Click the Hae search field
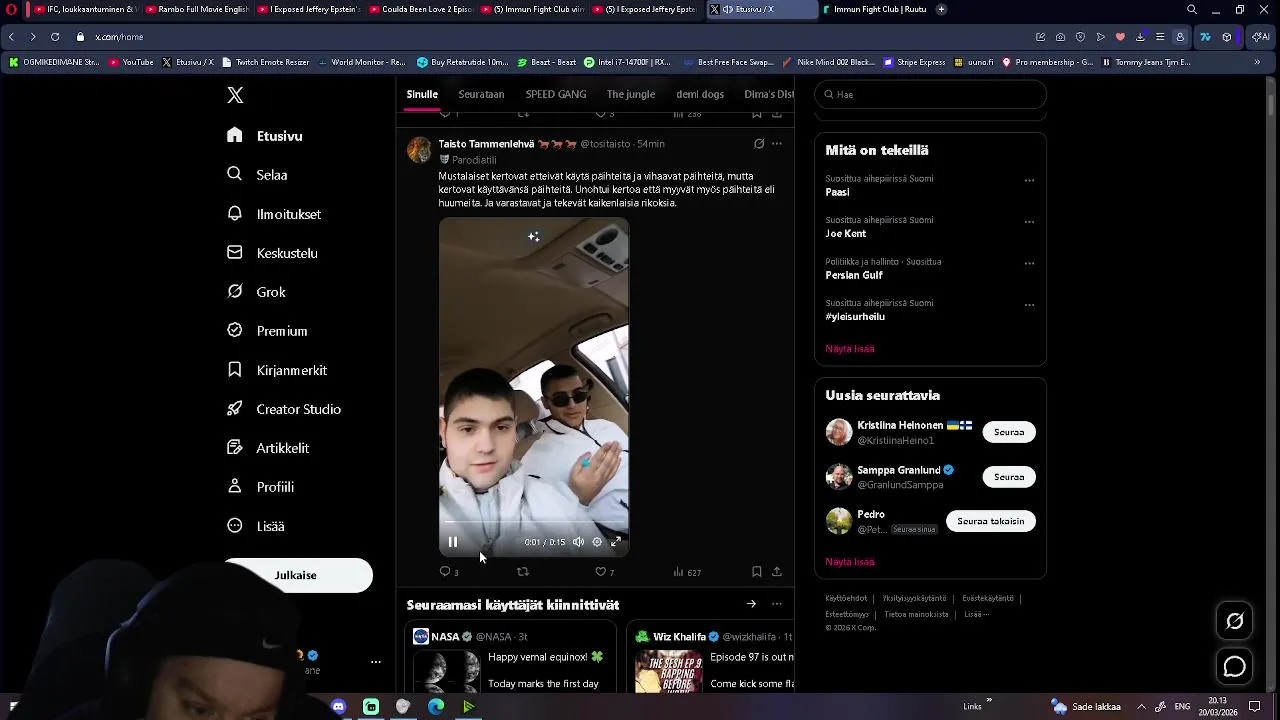Screen dimensions: 1280x720 pyautogui.click(x=931, y=94)
